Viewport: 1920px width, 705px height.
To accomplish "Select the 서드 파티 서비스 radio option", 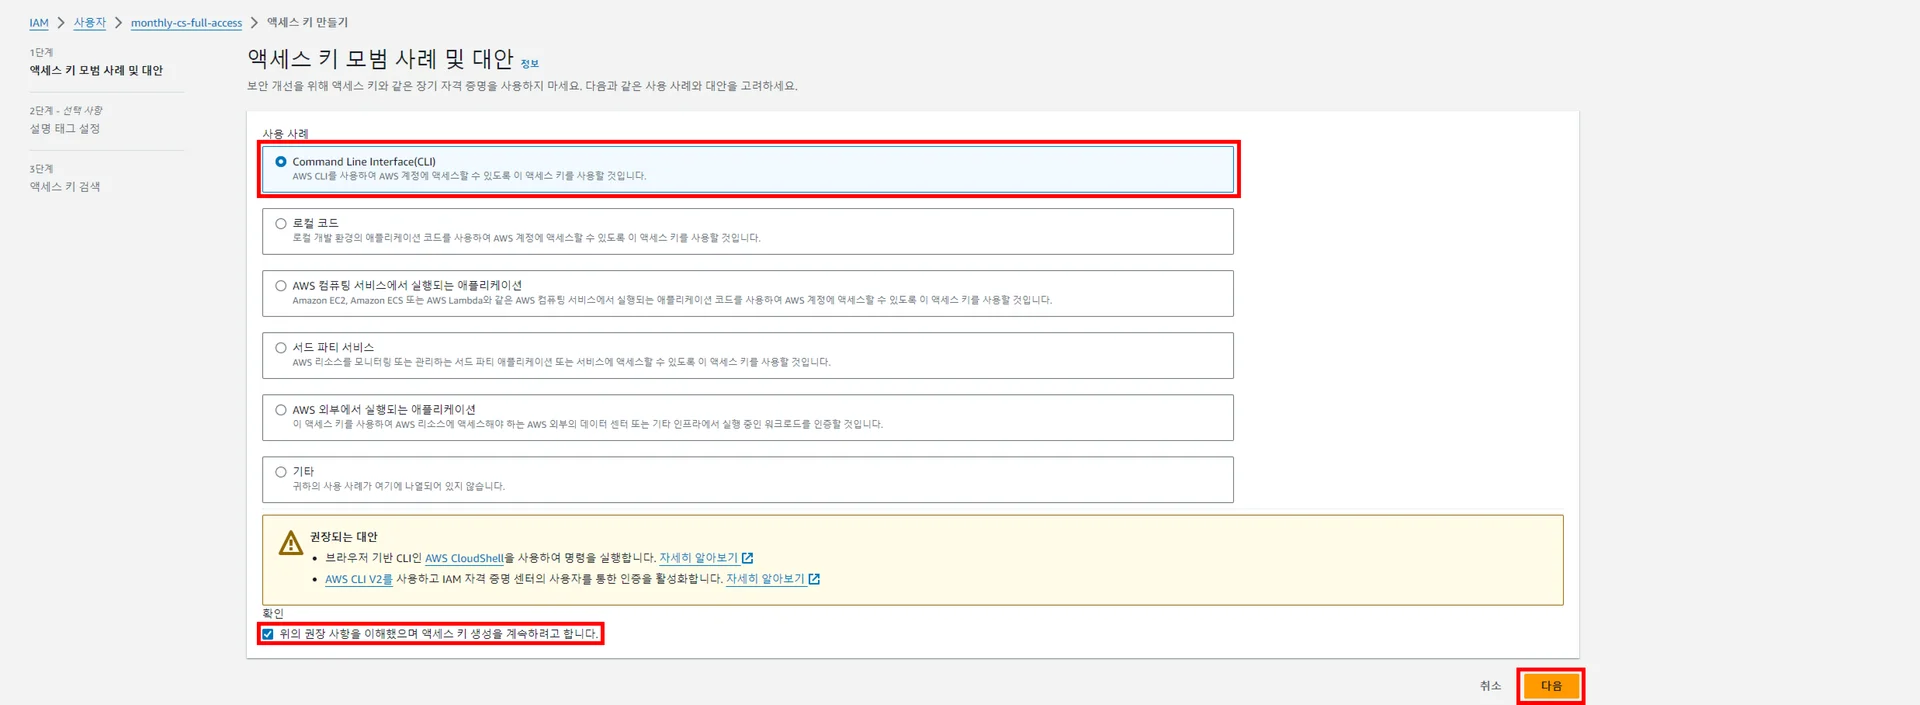I will point(281,348).
